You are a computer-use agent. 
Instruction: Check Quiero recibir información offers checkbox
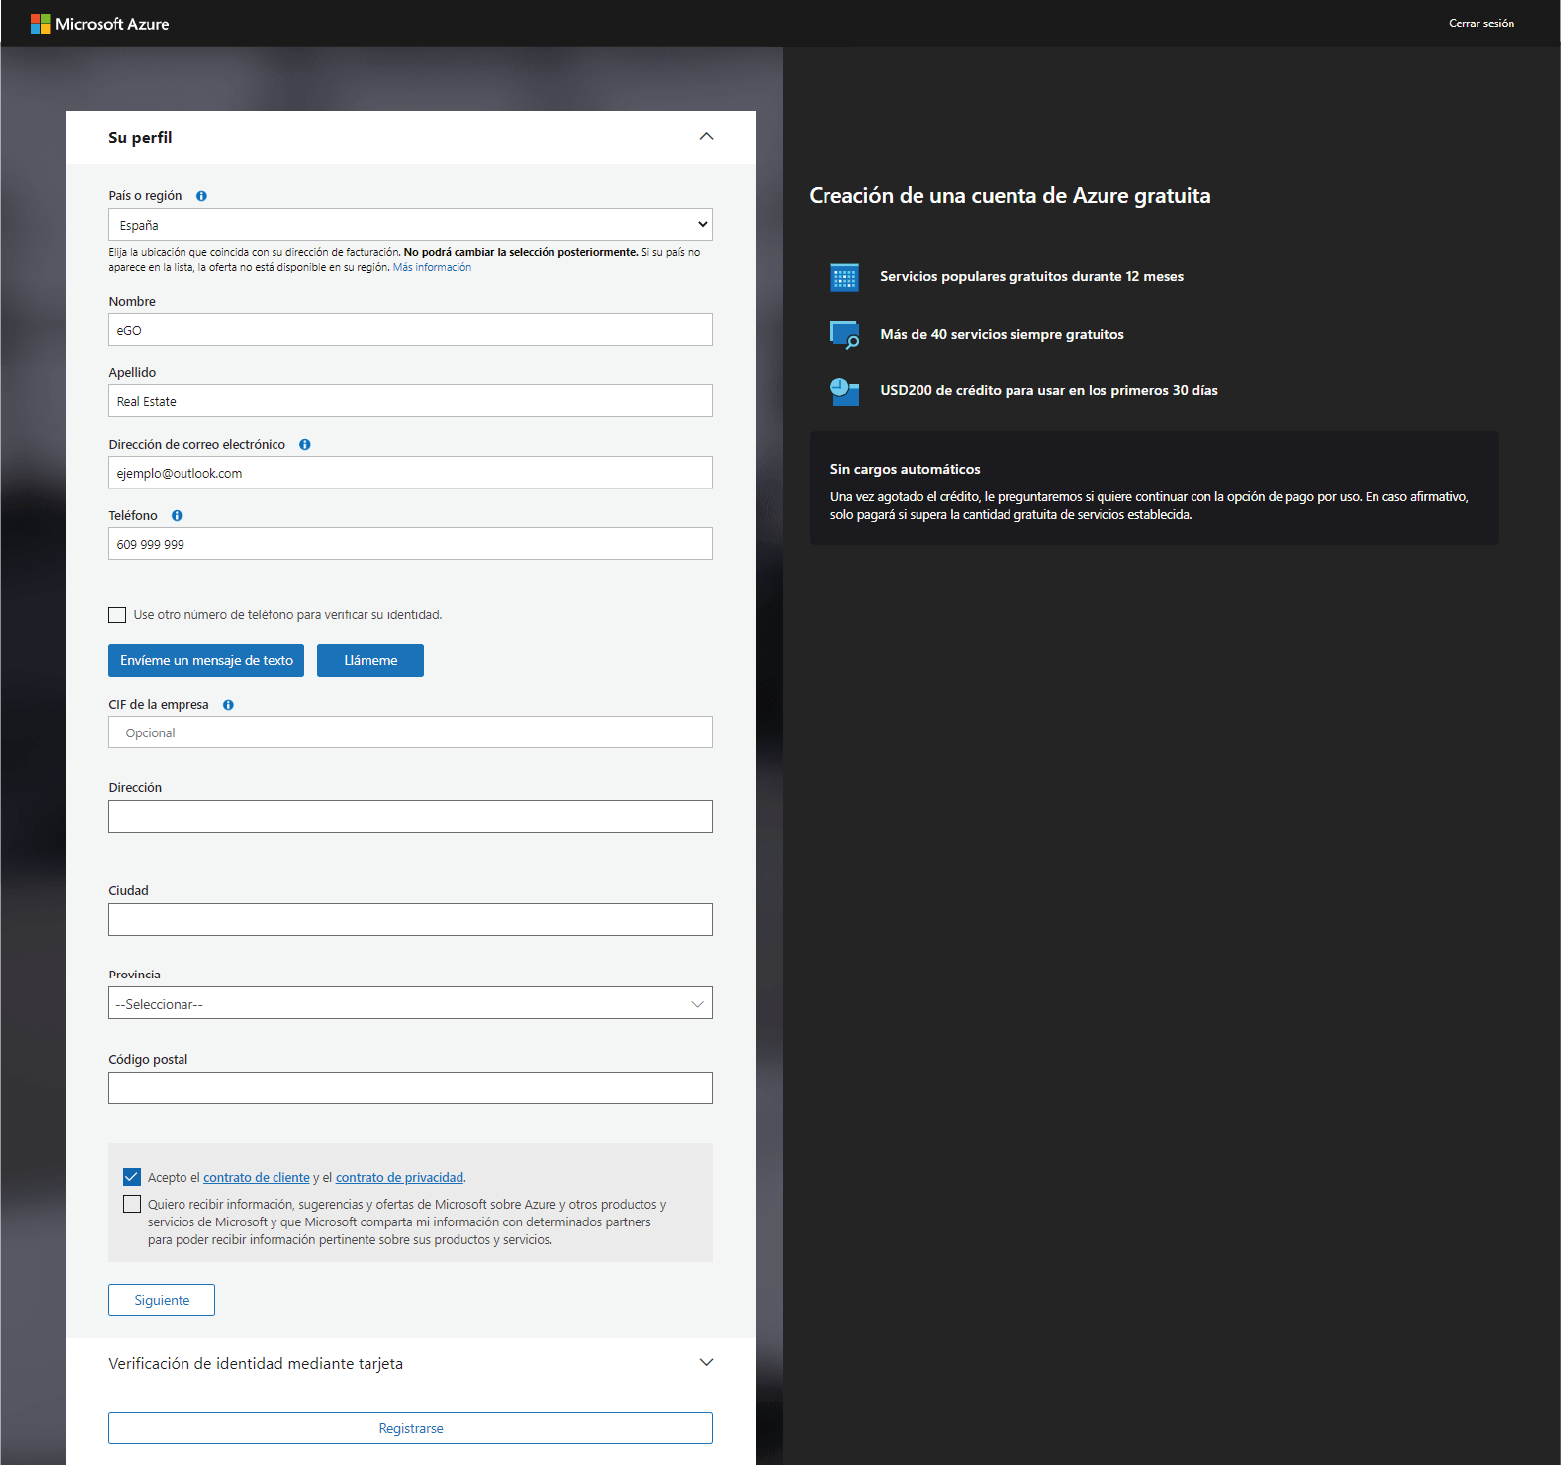tap(132, 1204)
